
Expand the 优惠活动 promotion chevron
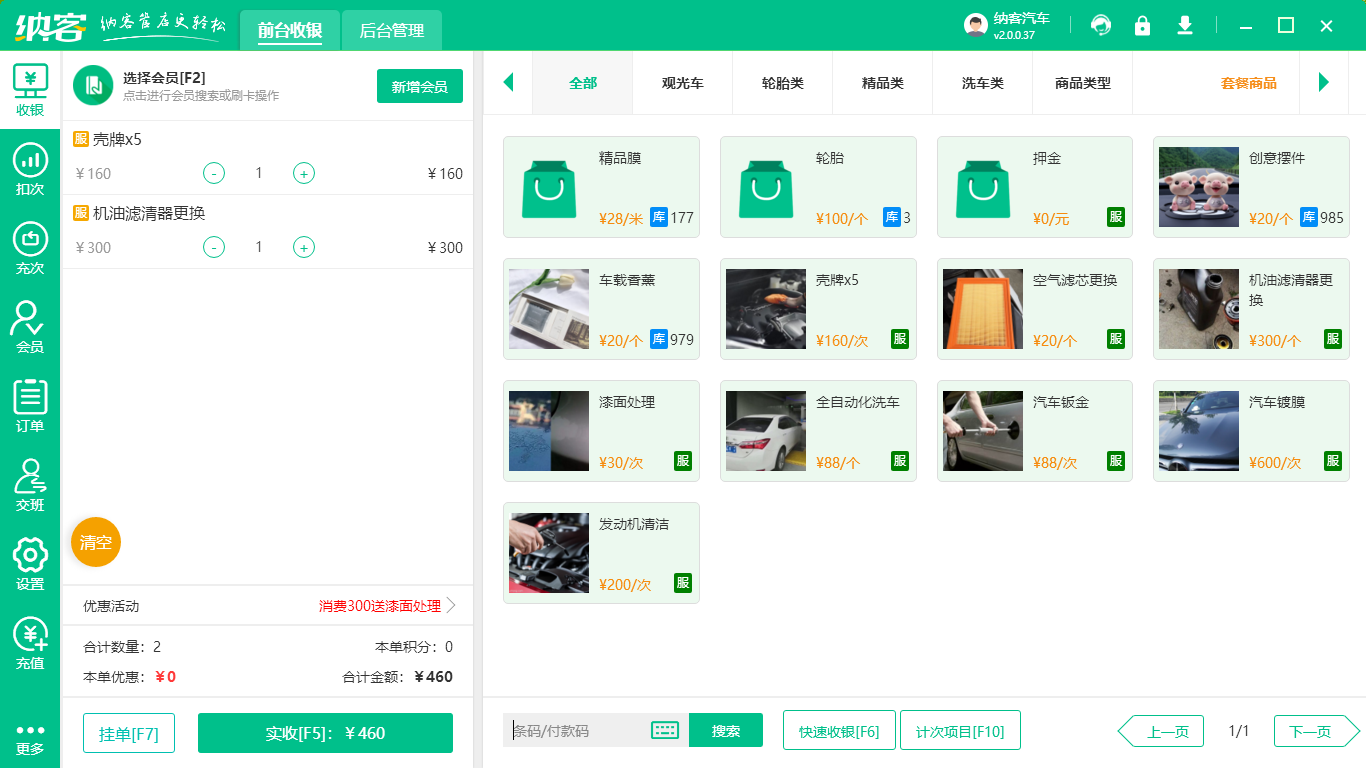(451, 606)
